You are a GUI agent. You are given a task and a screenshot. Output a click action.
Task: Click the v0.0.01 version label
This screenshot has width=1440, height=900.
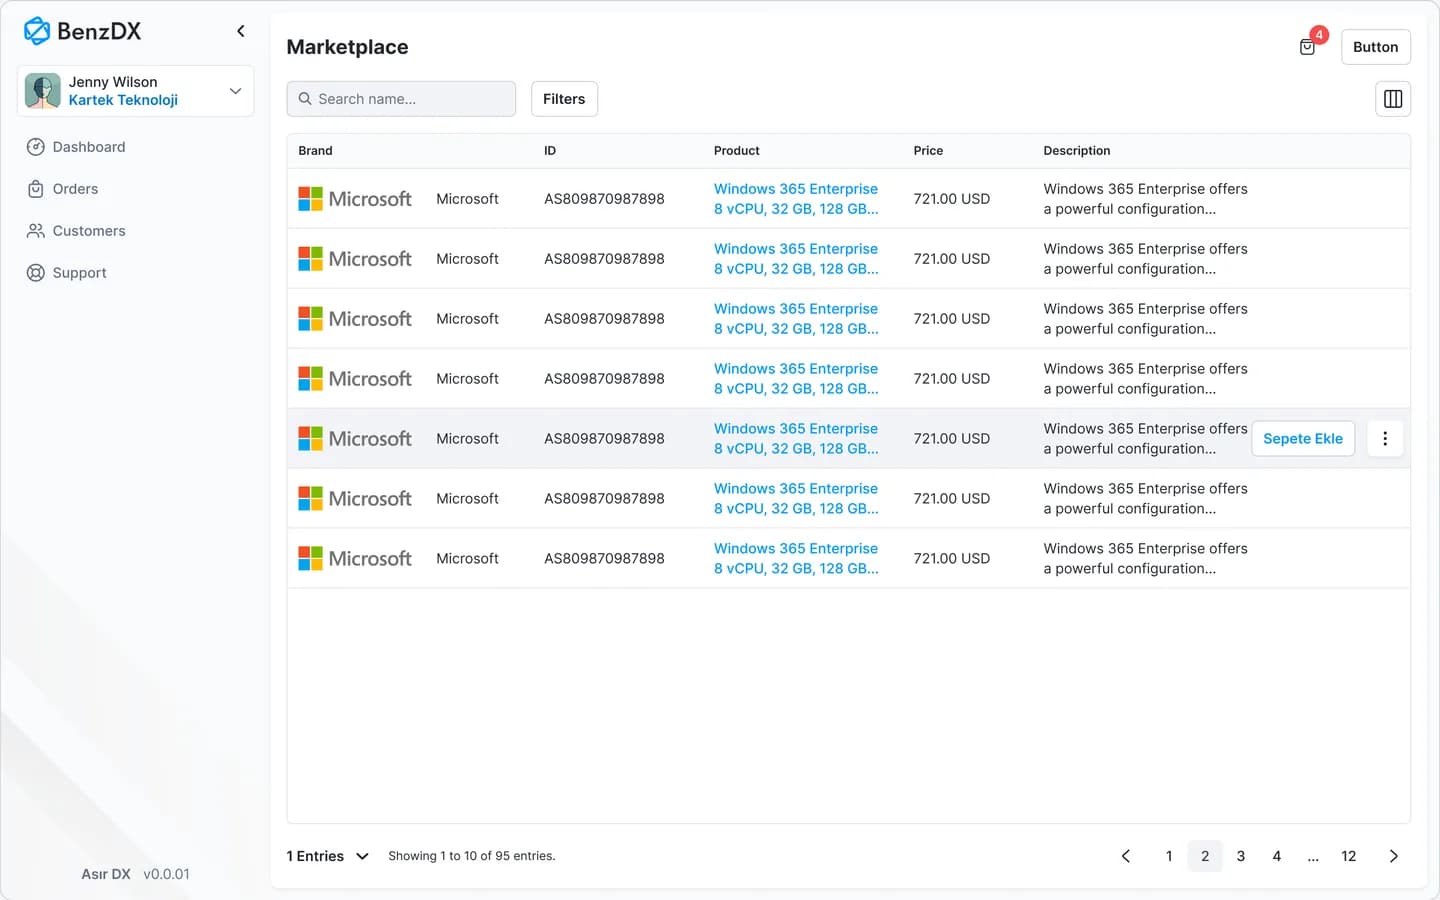tap(166, 874)
